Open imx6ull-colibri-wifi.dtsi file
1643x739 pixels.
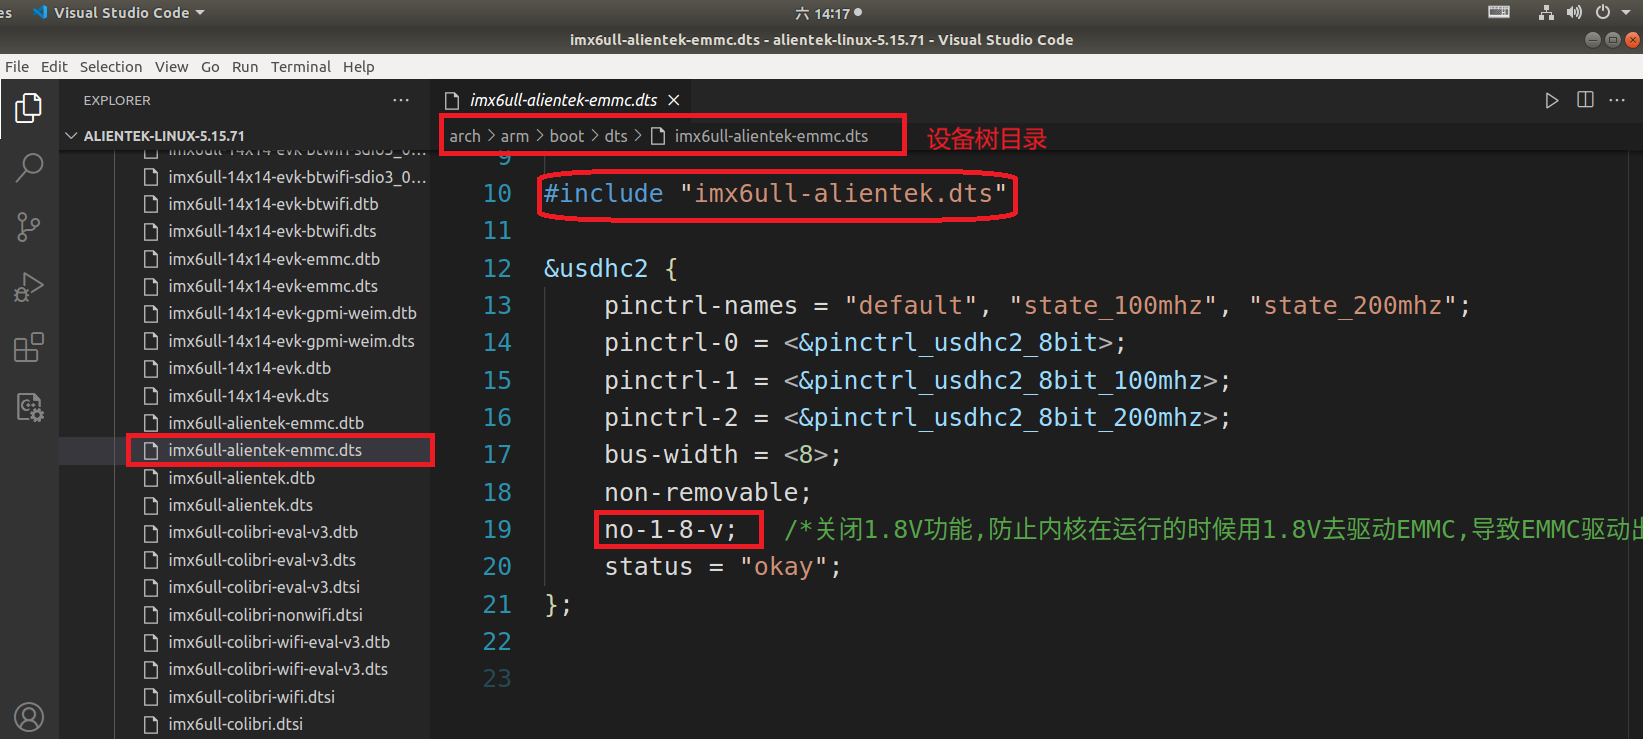point(251,697)
